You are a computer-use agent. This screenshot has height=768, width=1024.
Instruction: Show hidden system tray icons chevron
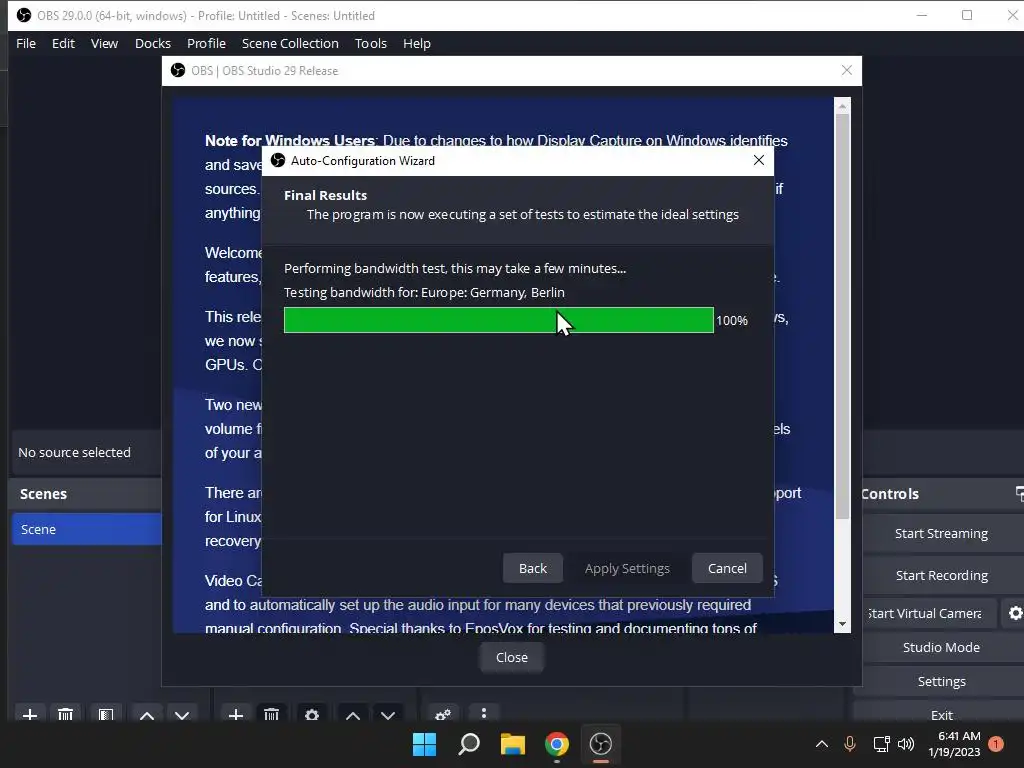[x=822, y=744]
